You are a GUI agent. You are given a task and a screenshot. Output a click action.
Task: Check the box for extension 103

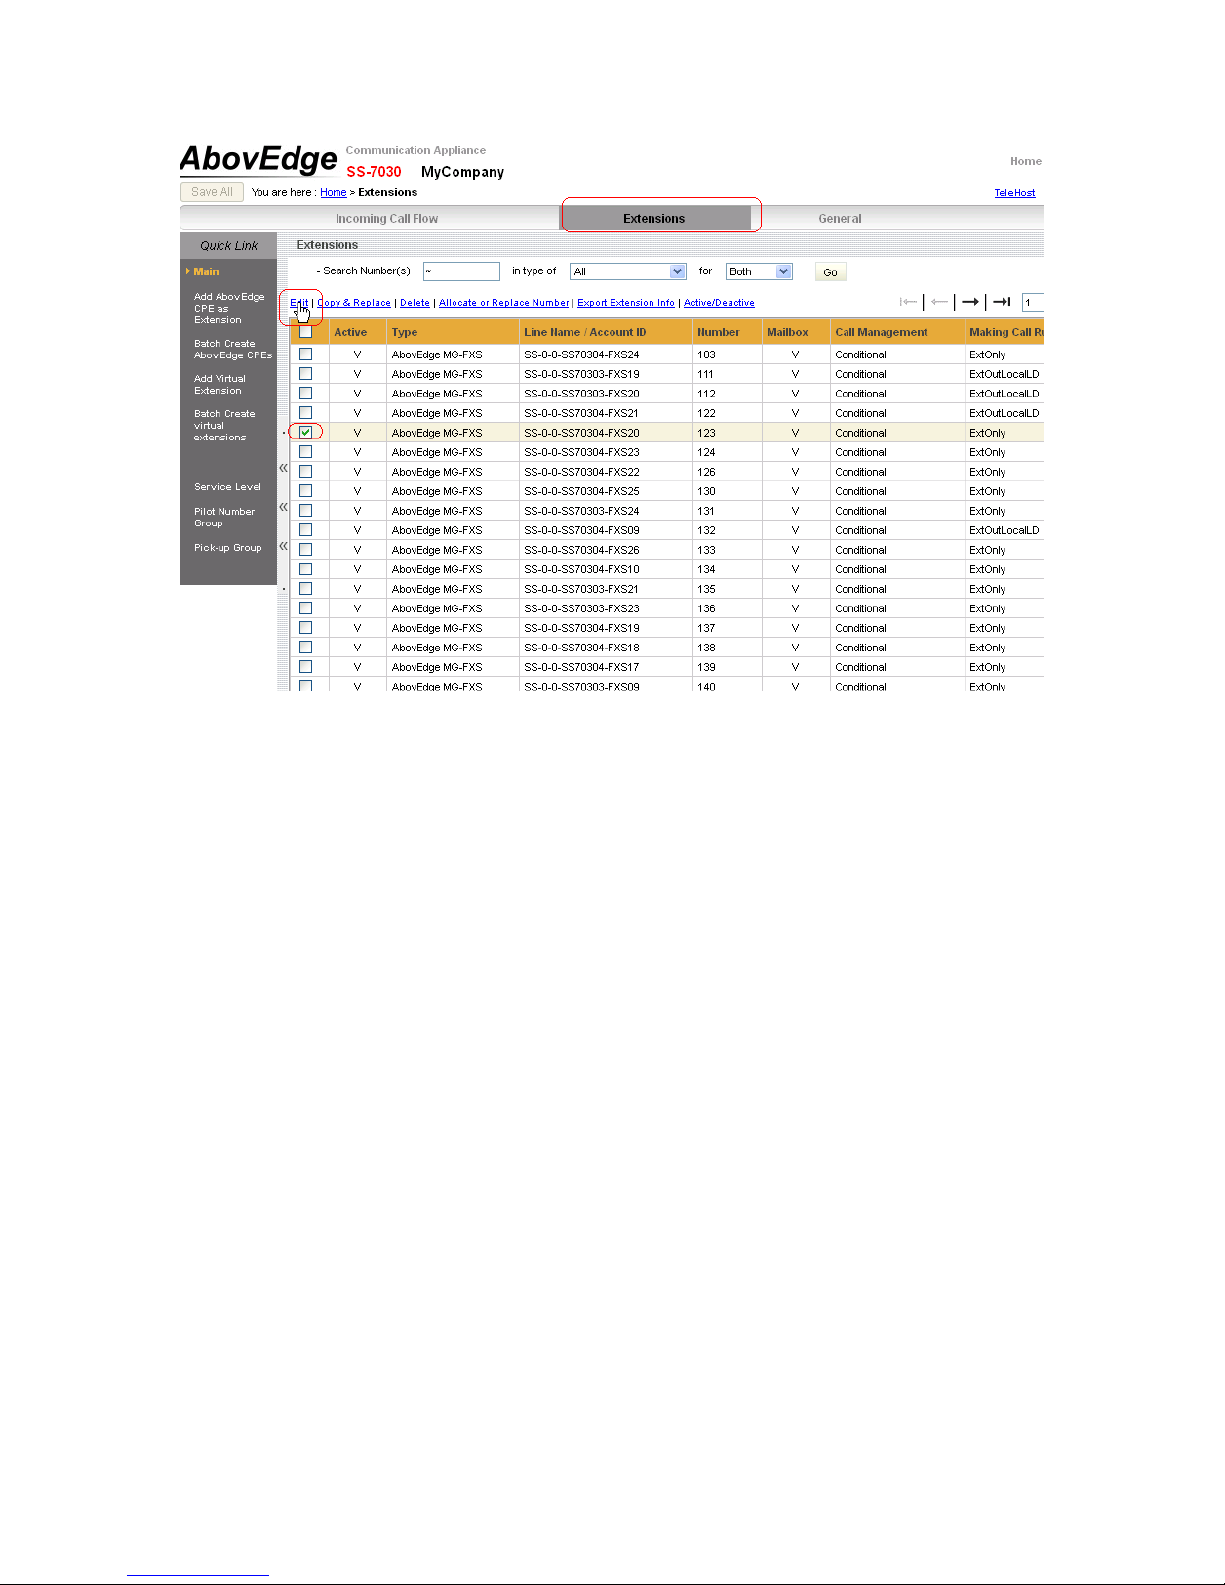pyautogui.click(x=306, y=354)
